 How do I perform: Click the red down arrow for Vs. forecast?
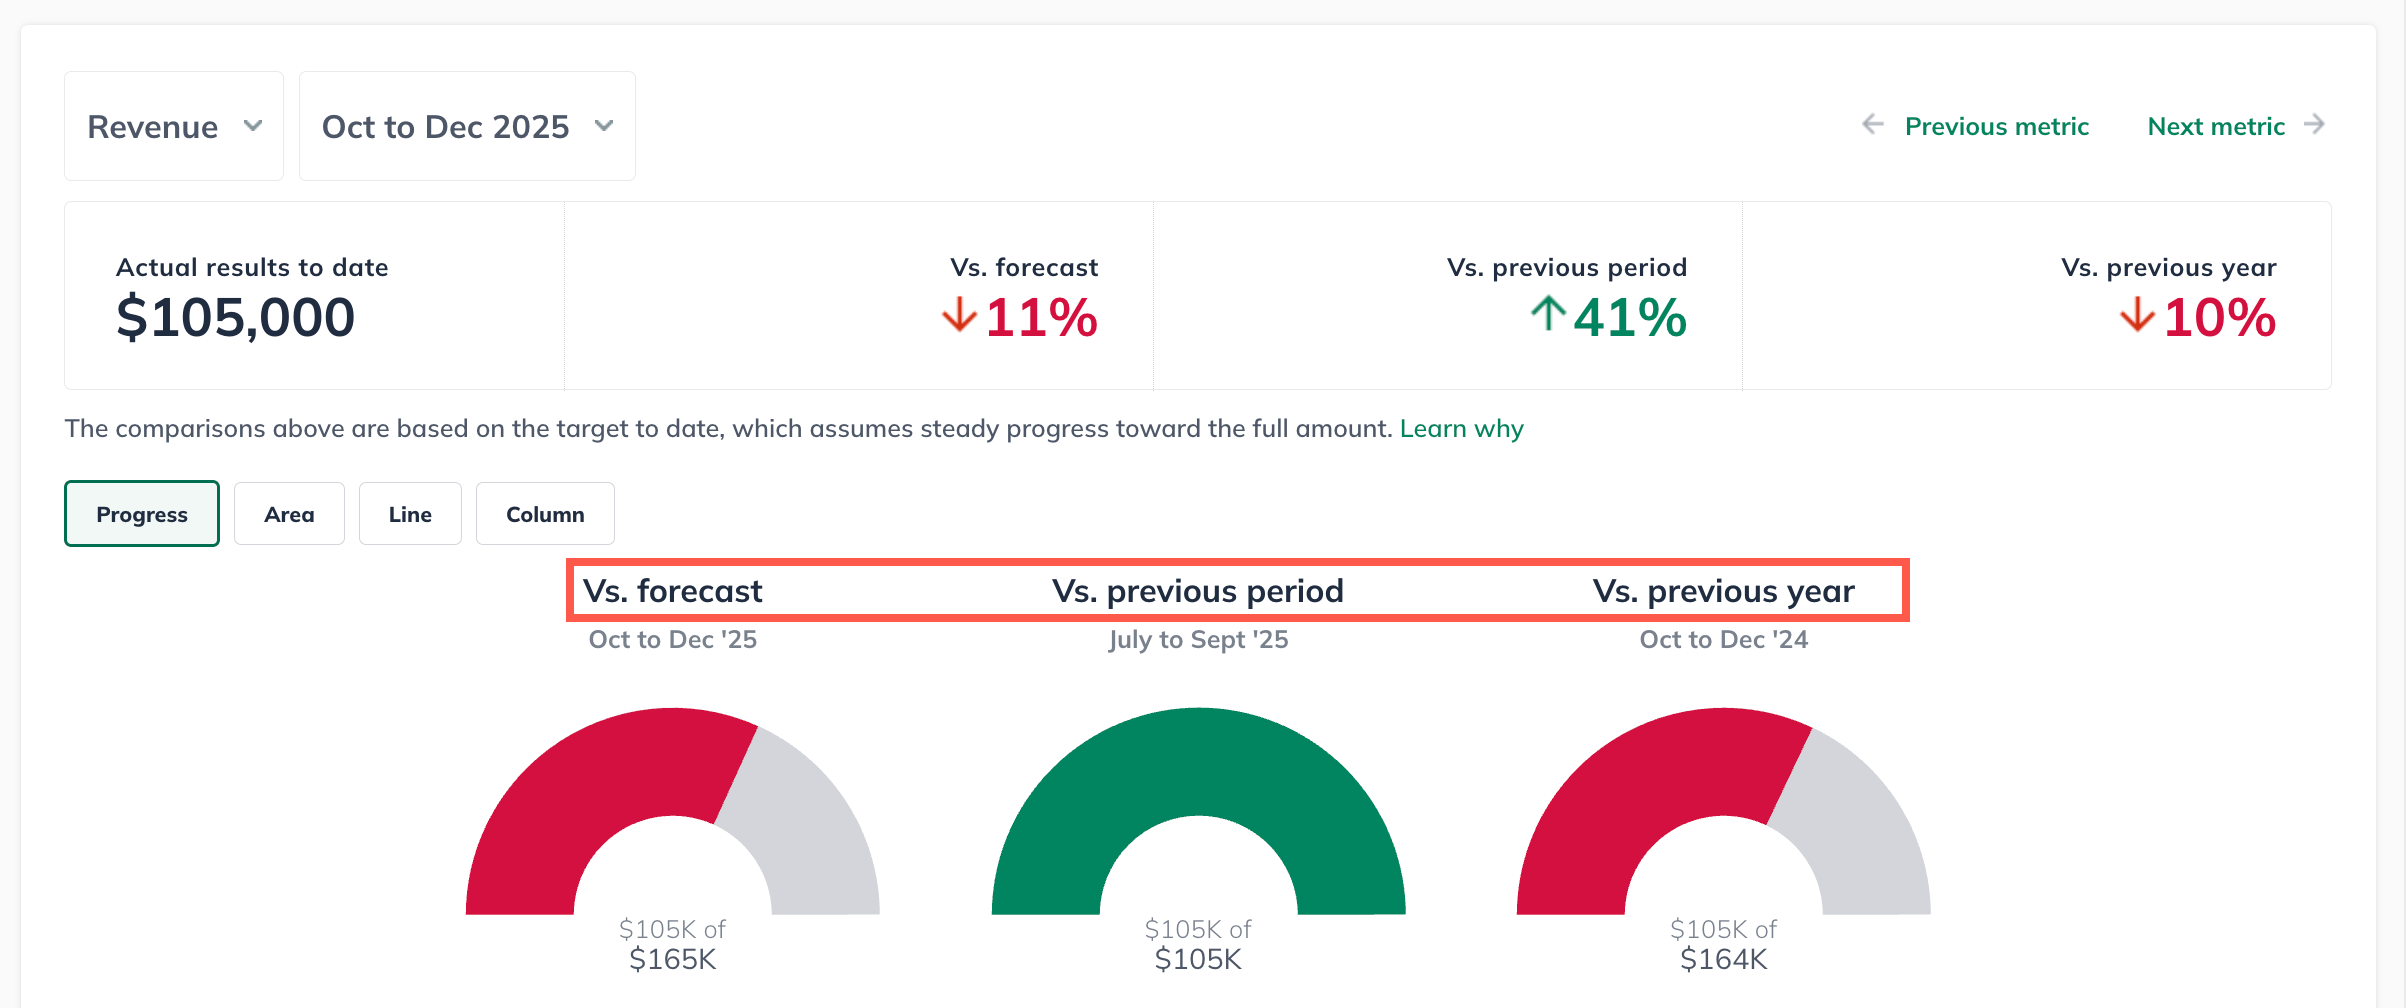959,314
